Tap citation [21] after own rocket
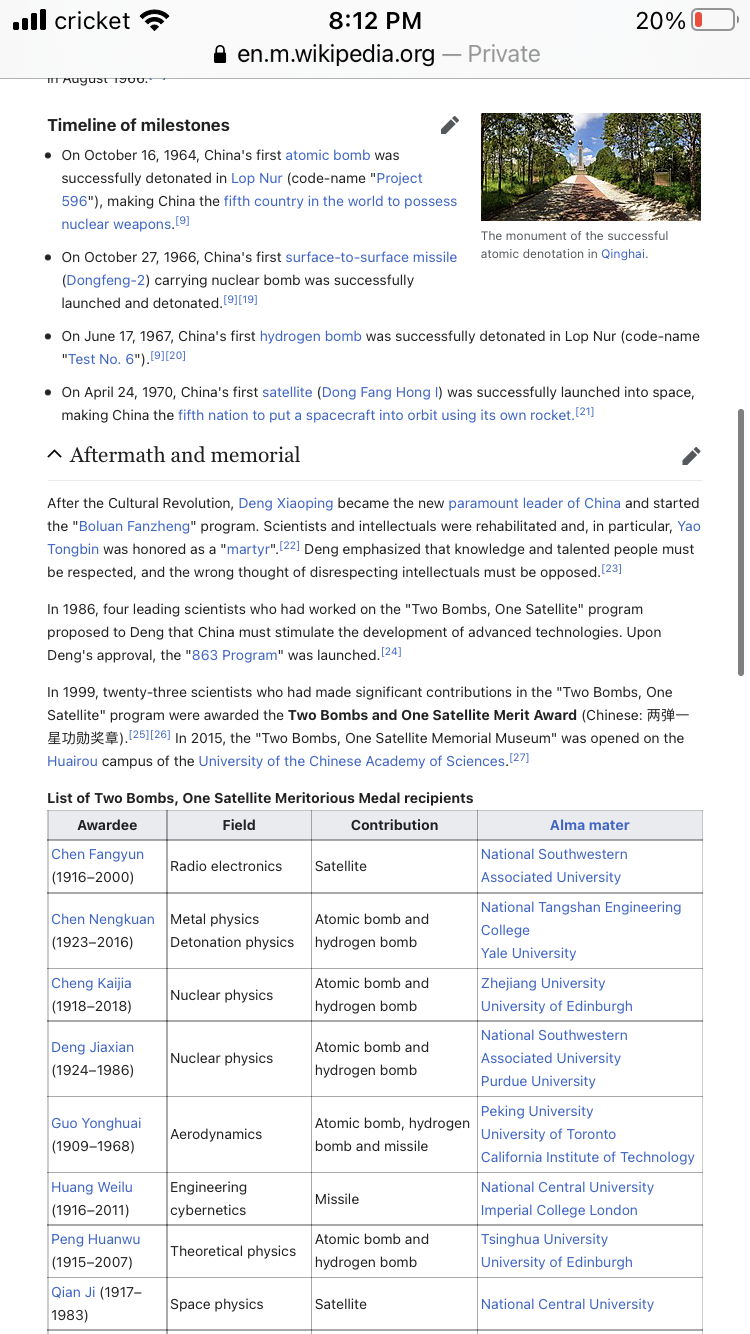The image size is (750, 1334). pyautogui.click(x=585, y=411)
